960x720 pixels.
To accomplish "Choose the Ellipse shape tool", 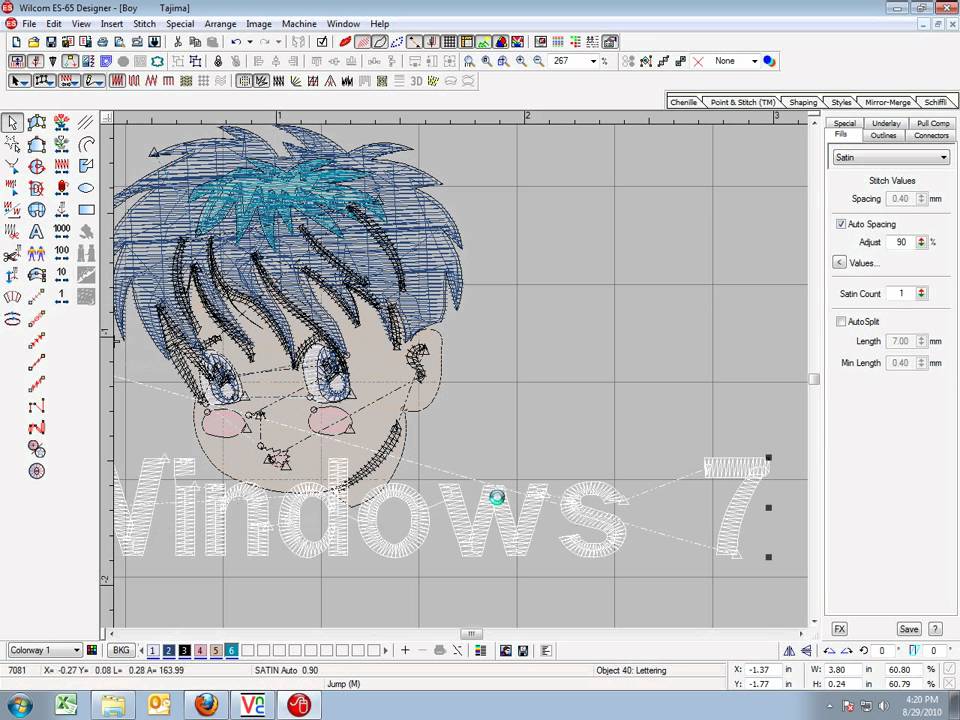I will pyautogui.click(x=86, y=188).
